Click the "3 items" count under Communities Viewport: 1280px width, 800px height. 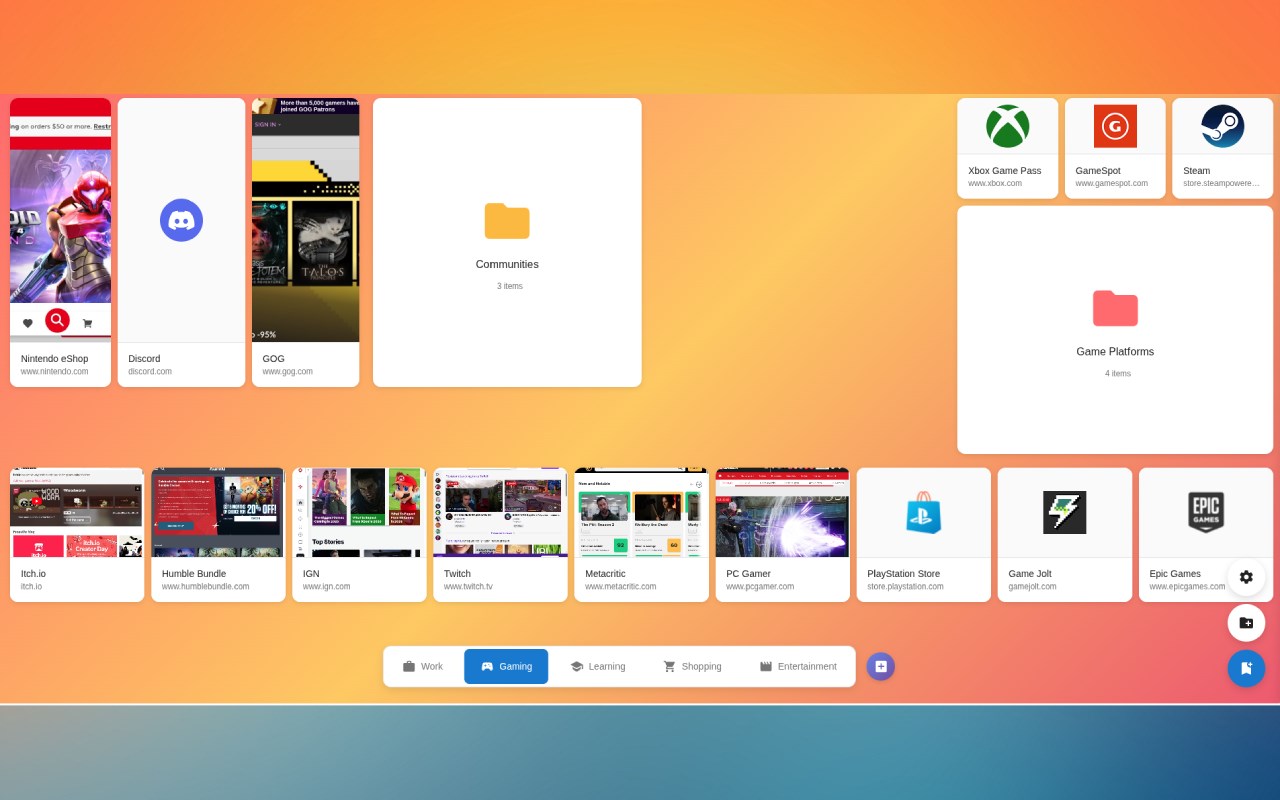point(509,286)
